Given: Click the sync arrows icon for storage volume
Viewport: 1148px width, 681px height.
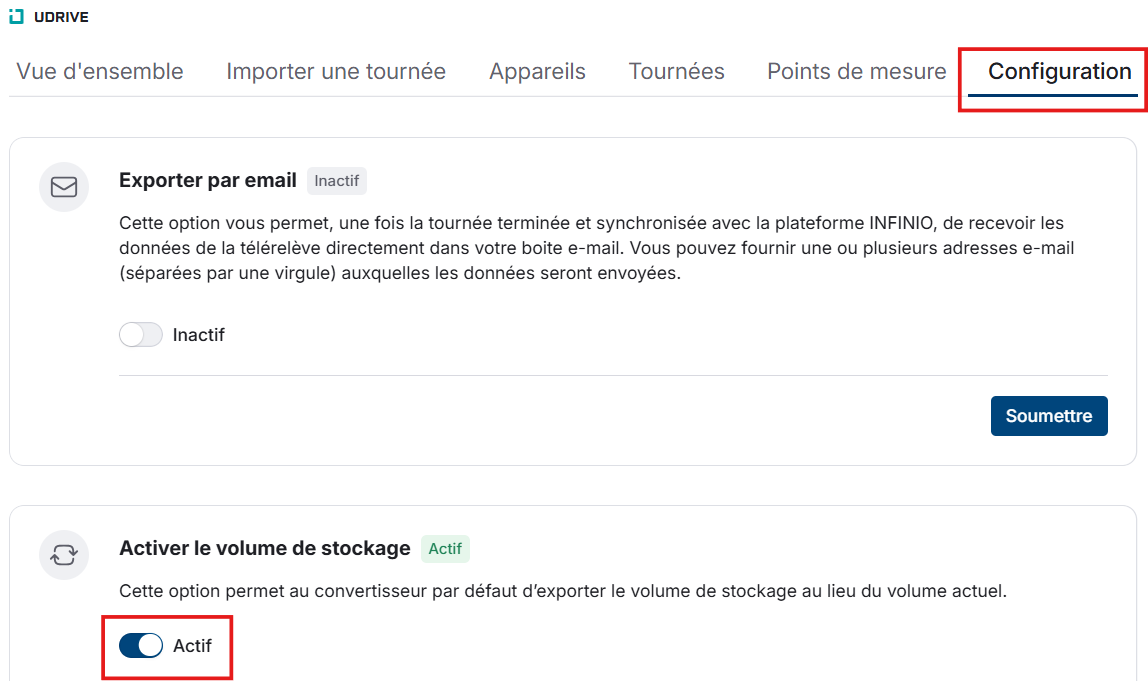Looking at the screenshot, I should click(64, 554).
